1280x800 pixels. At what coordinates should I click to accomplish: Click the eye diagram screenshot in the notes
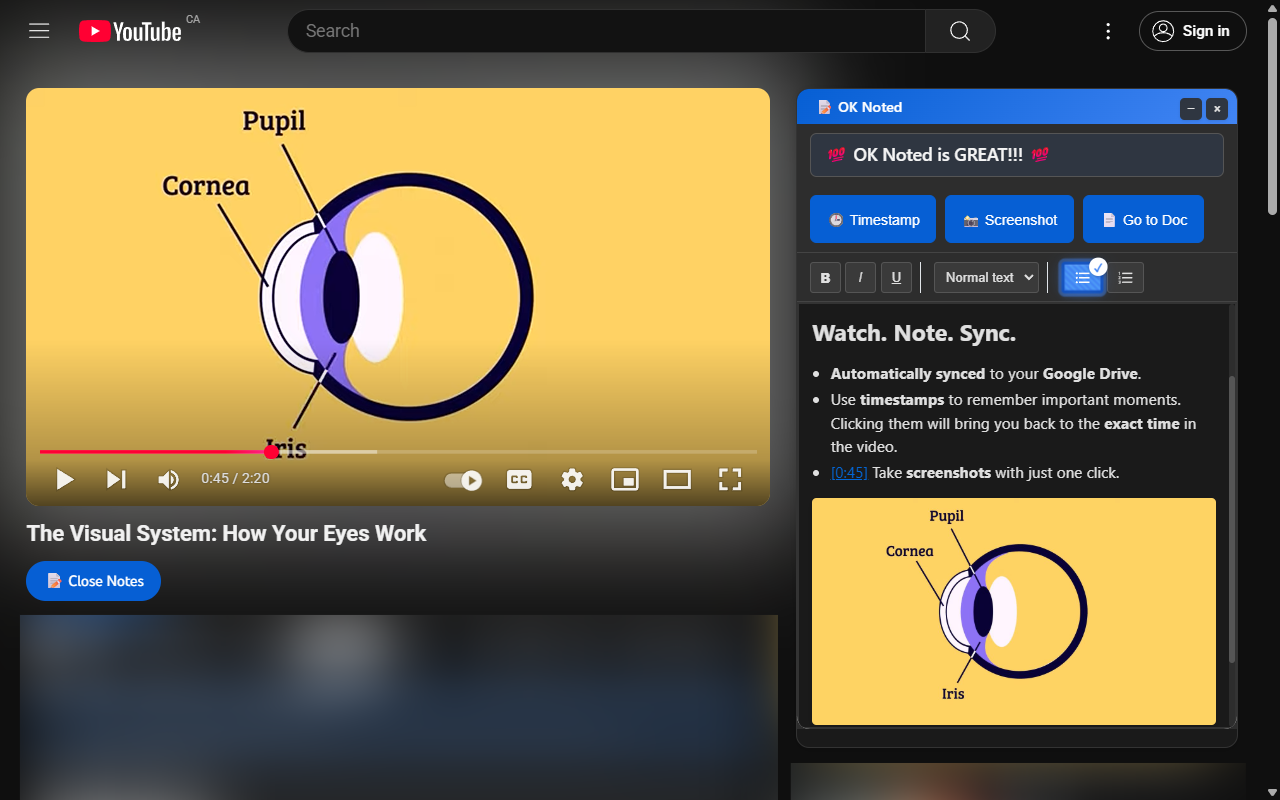click(x=1013, y=610)
